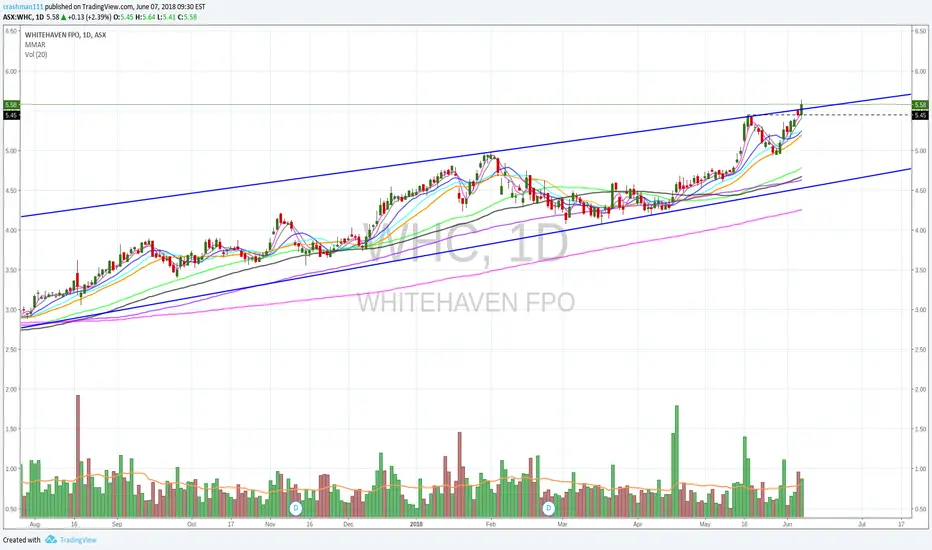The width and height of the screenshot is (932, 550).
Task: Click the TradingView text beside 'Created with'
Action: pyautogui.click(x=78, y=540)
